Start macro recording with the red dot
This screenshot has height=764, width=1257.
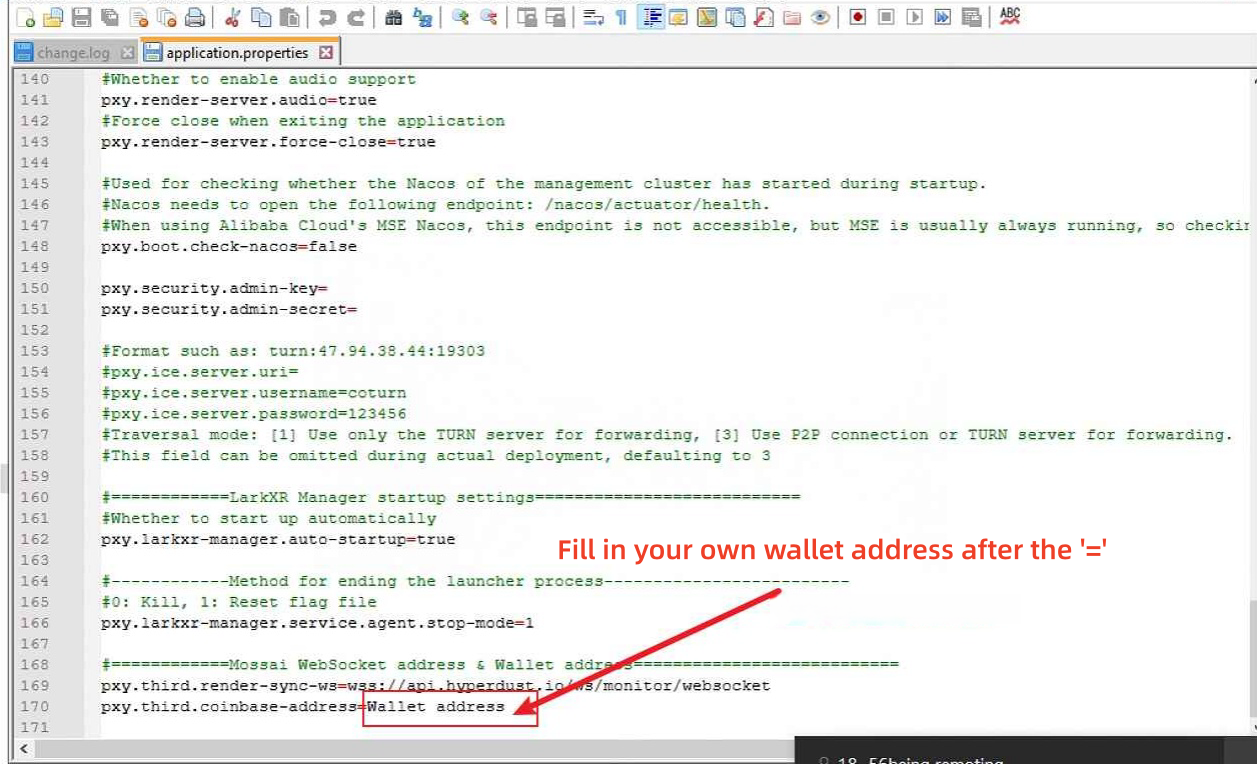(857, 17)
